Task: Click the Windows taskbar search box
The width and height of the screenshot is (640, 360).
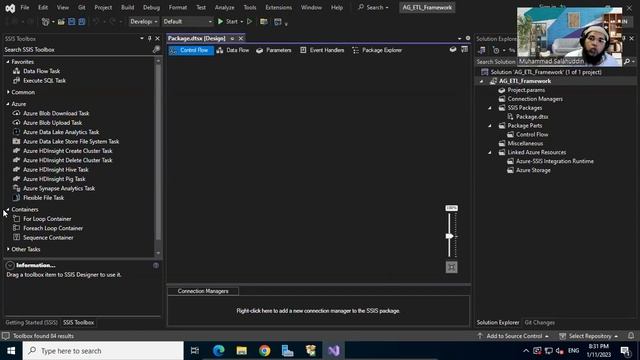Action: 103,351
